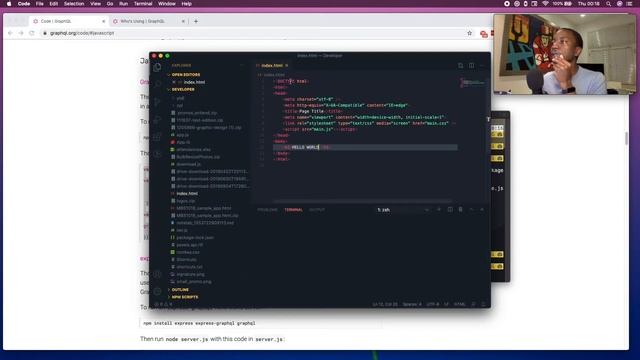Viewport: 640px width, 360px height.
Task: Switch to the OUTPUT panel tab
Action: 317,210
